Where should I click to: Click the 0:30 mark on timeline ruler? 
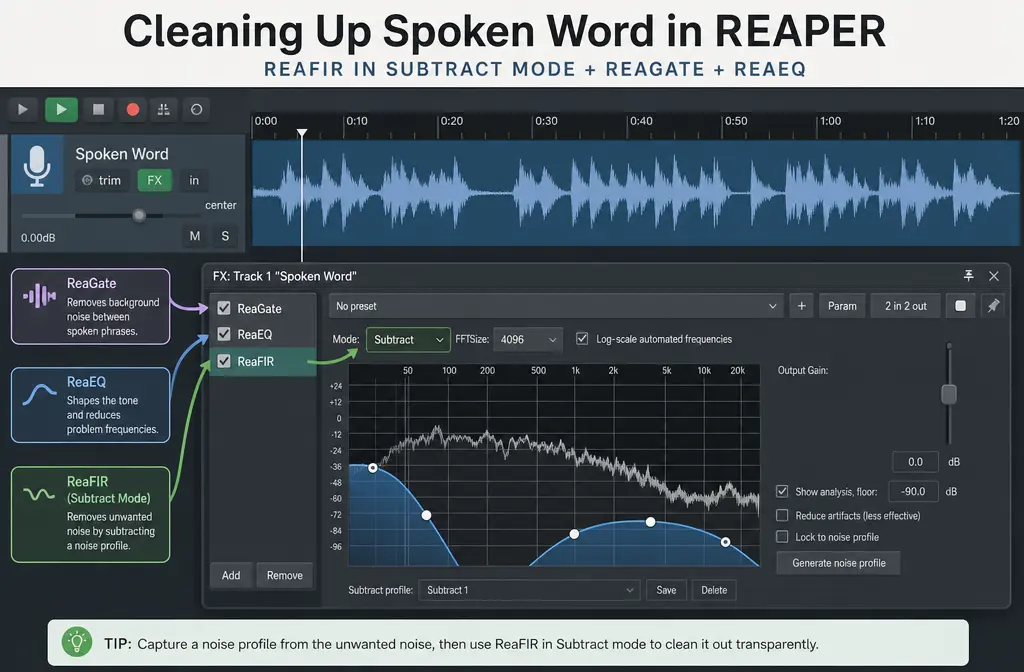tap(546, 121)
